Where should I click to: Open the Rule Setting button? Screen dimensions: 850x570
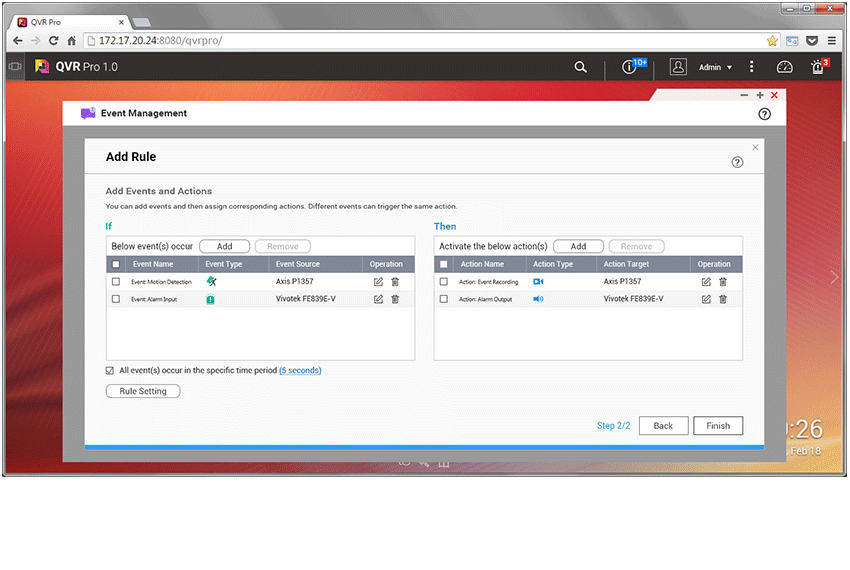point(143,391)
